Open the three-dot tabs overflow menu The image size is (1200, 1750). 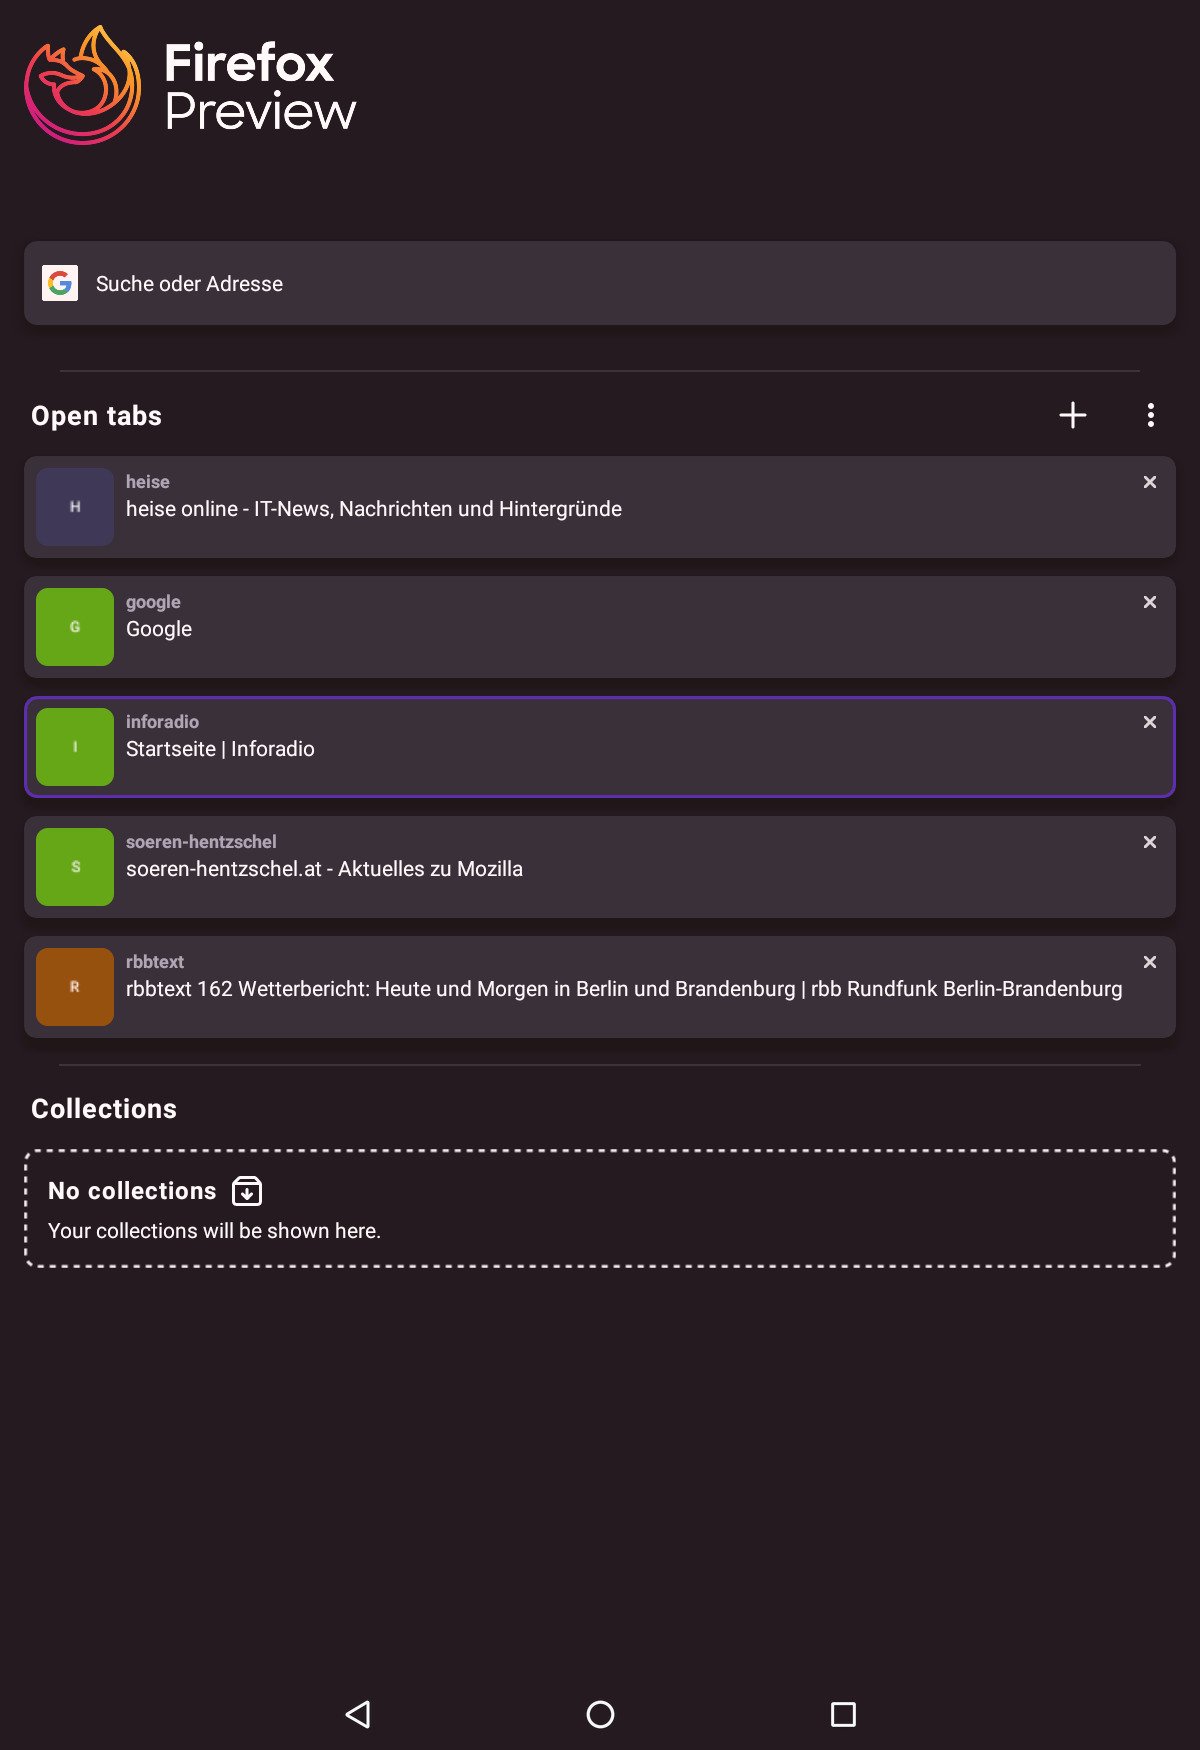point(1151,415)
